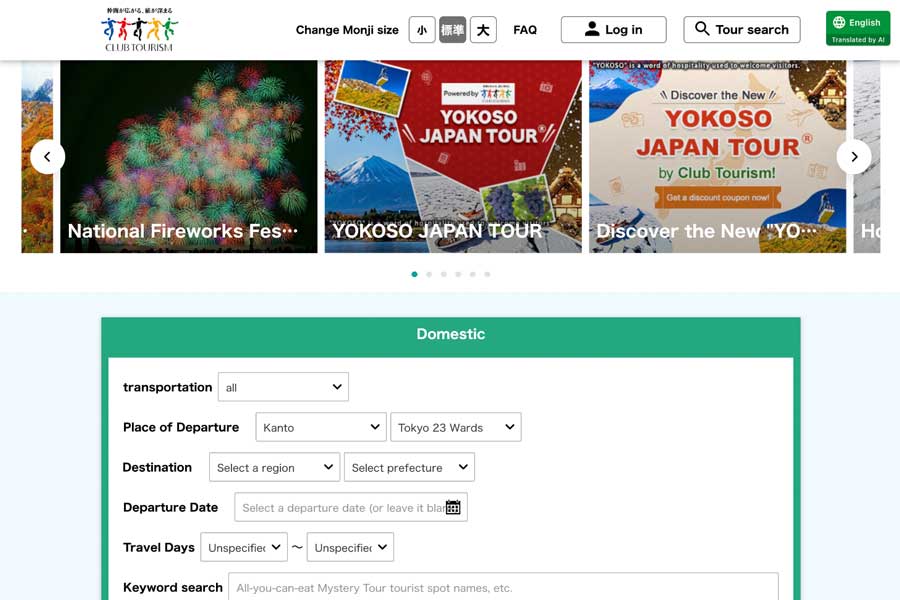
Task: Advance to next carousel slide
Action: pos(854,156)
